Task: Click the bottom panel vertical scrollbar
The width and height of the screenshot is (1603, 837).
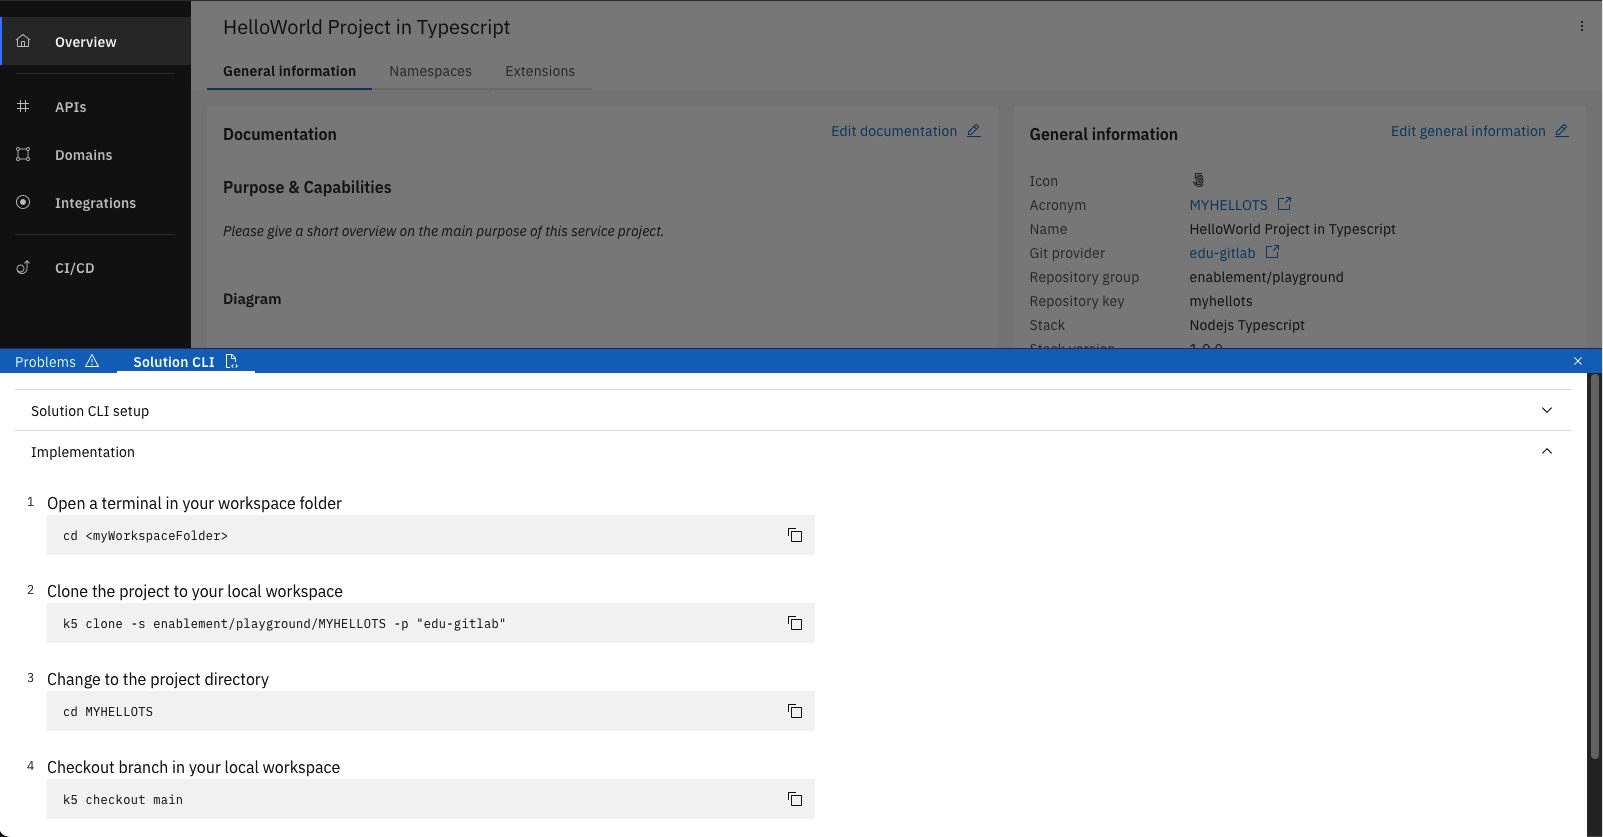Action: [1595, 565]
